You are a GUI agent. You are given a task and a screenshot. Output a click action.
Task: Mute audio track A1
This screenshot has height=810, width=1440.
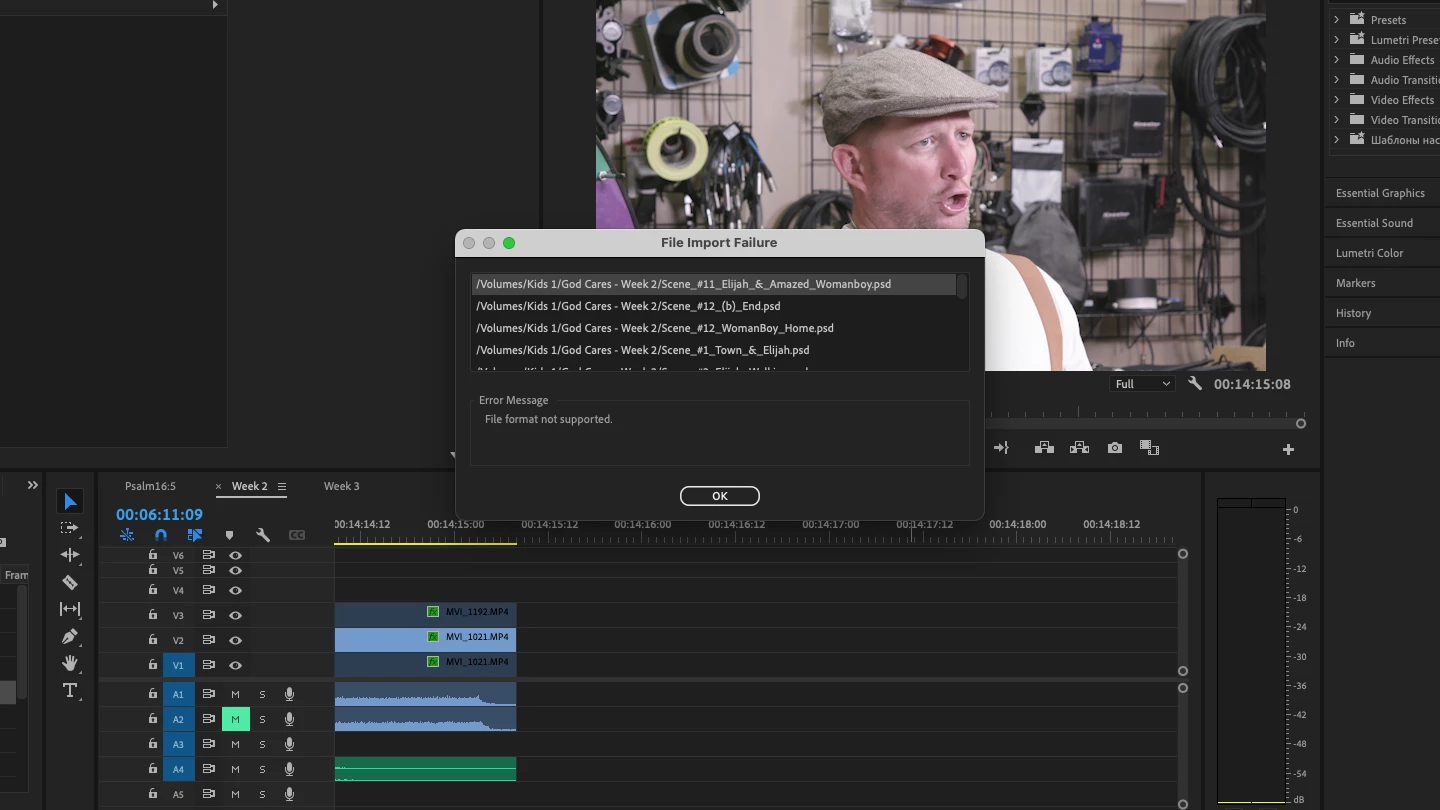[x=235, y=694]
